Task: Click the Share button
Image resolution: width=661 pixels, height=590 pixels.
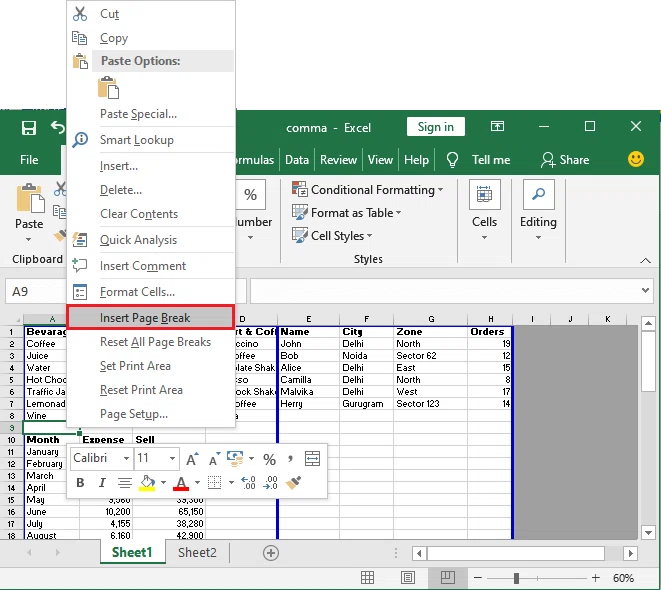Action: click(x=565, y=160)
